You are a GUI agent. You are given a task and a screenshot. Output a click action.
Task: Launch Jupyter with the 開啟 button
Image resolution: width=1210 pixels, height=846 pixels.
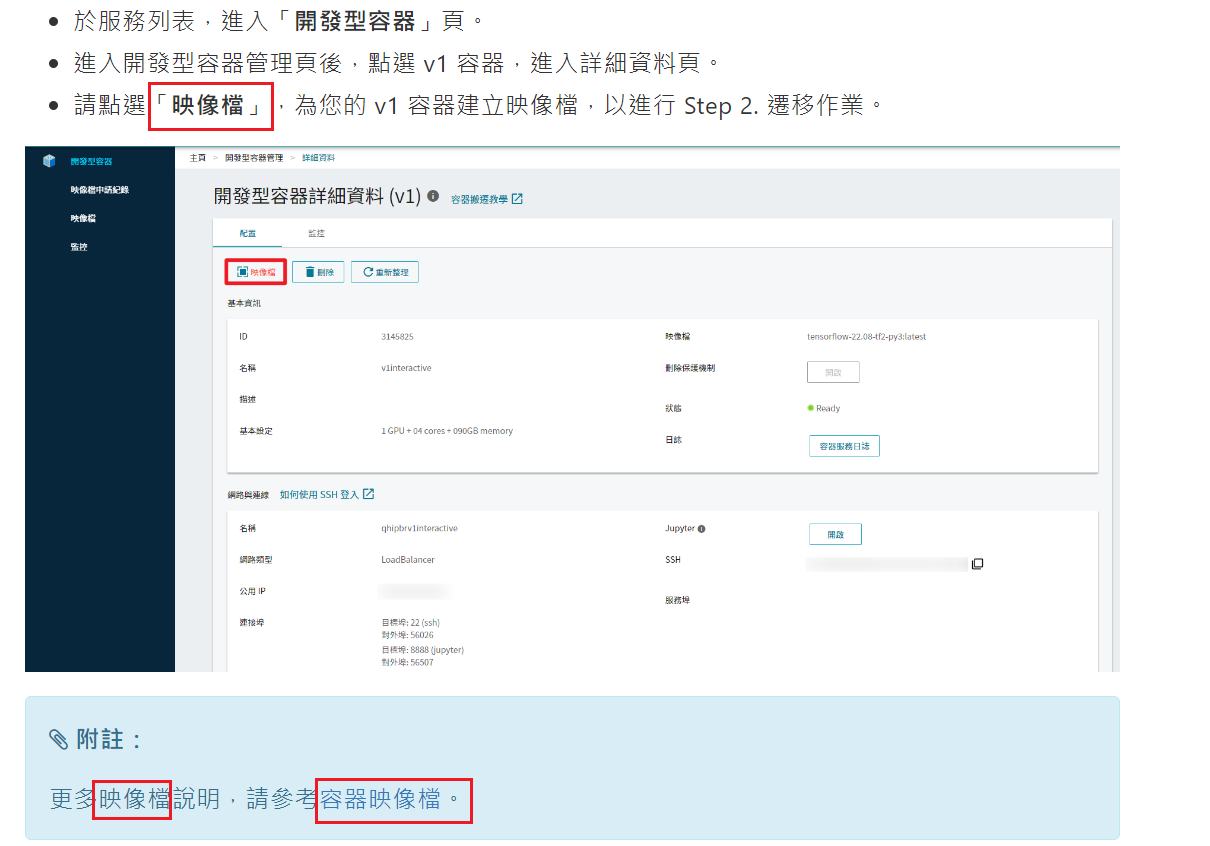click(835, 534)
